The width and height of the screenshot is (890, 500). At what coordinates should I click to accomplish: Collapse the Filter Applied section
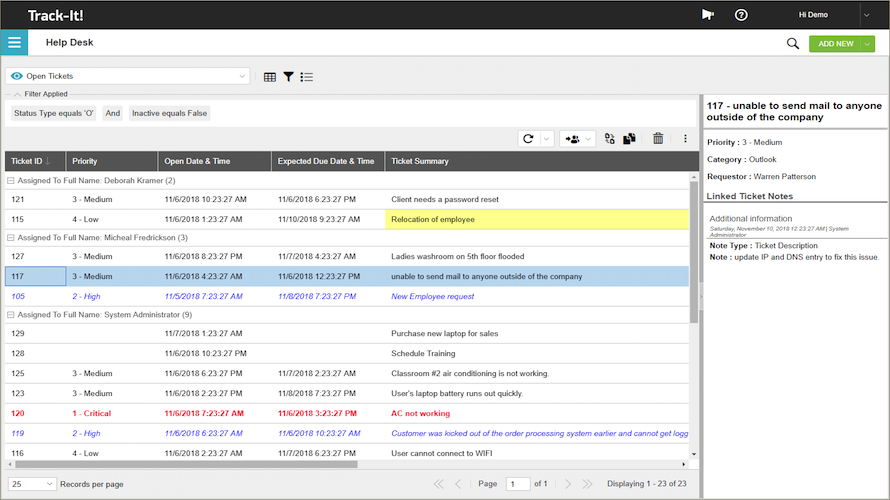(x=17, y=94)
